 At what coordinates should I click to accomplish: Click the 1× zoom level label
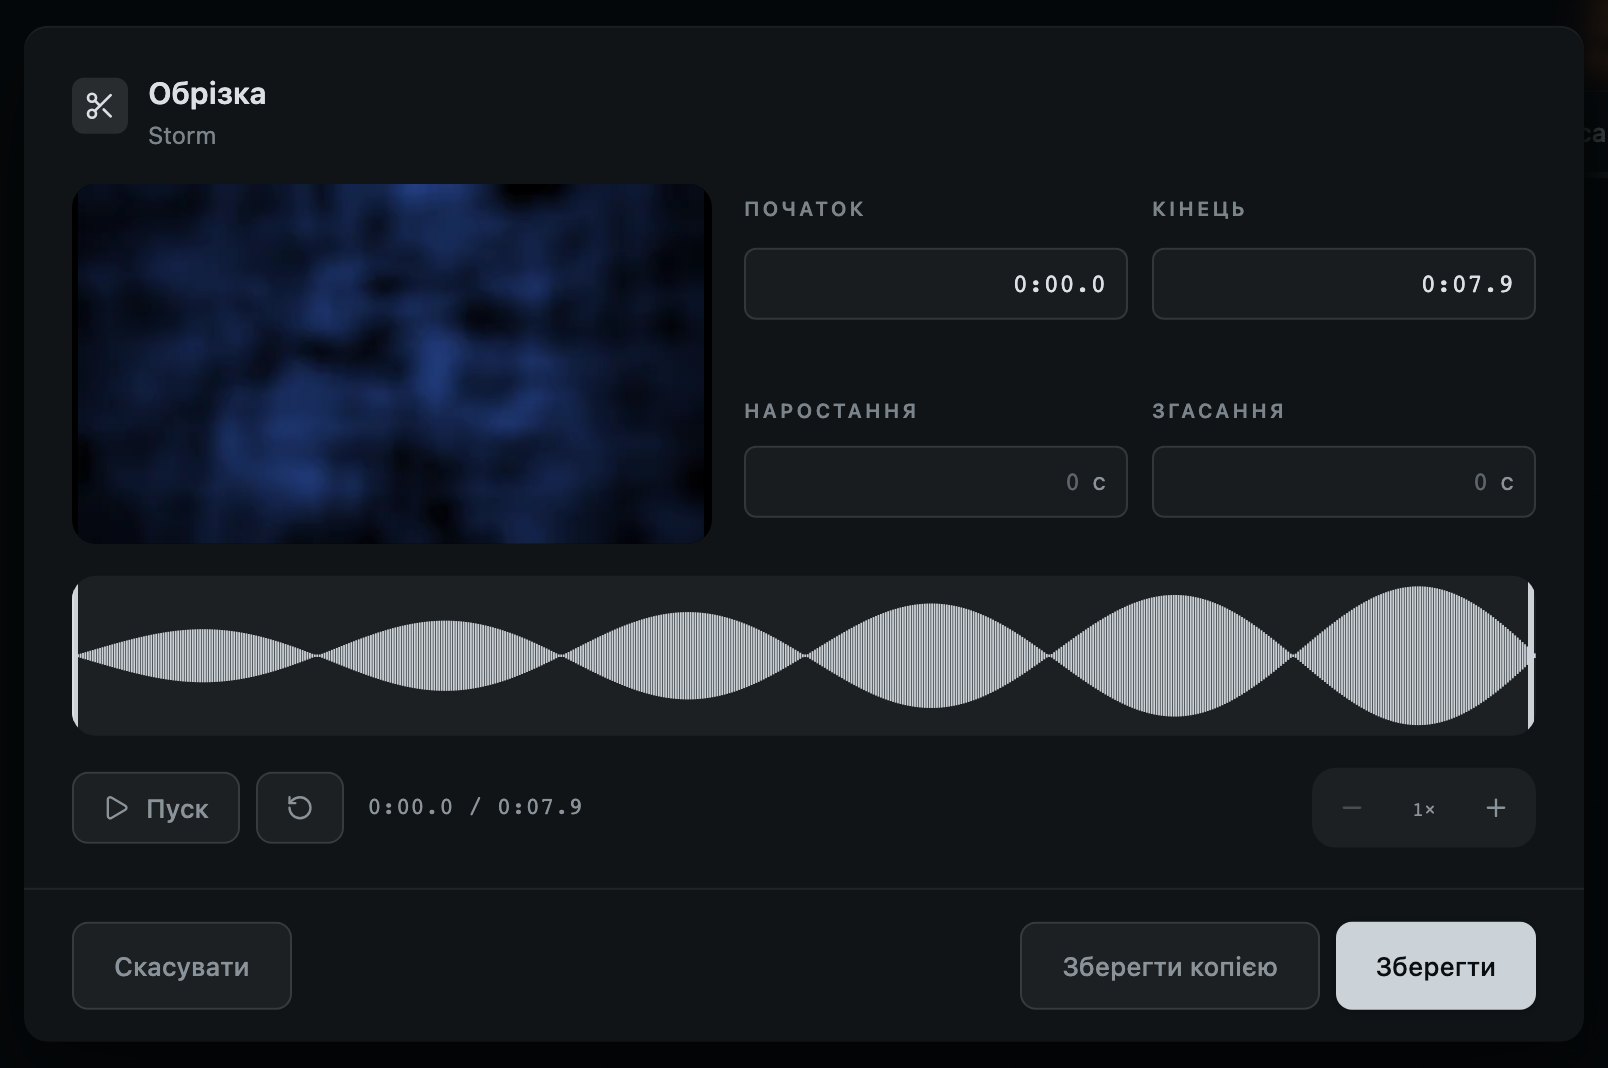pyautogui.click(x=1424, y=809)
